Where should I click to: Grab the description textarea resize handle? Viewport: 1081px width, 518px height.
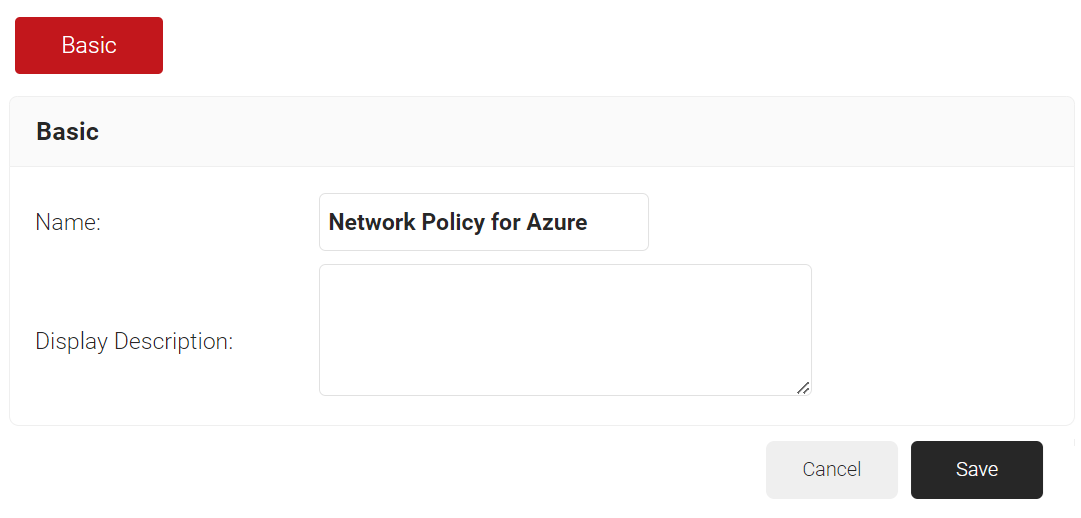pyautogui.click(x=803, y=388)
